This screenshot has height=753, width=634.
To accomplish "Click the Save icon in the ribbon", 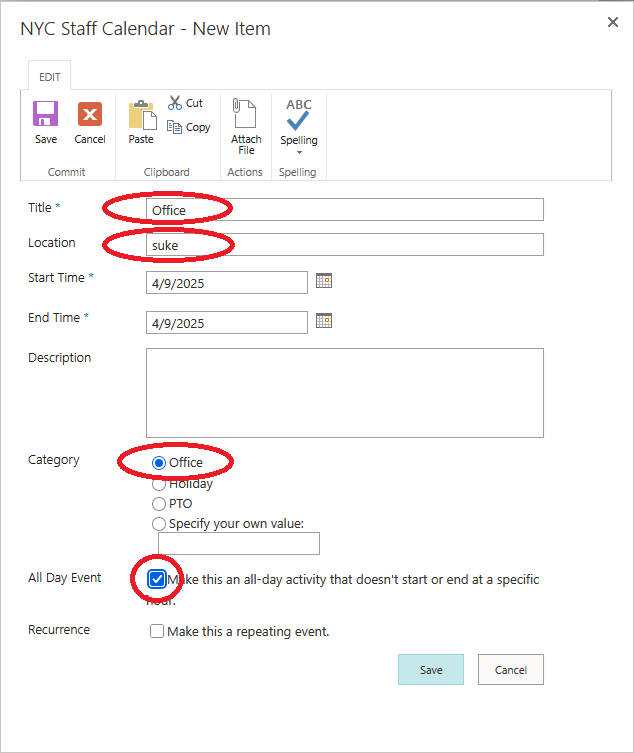I will [x=46, y=114].
